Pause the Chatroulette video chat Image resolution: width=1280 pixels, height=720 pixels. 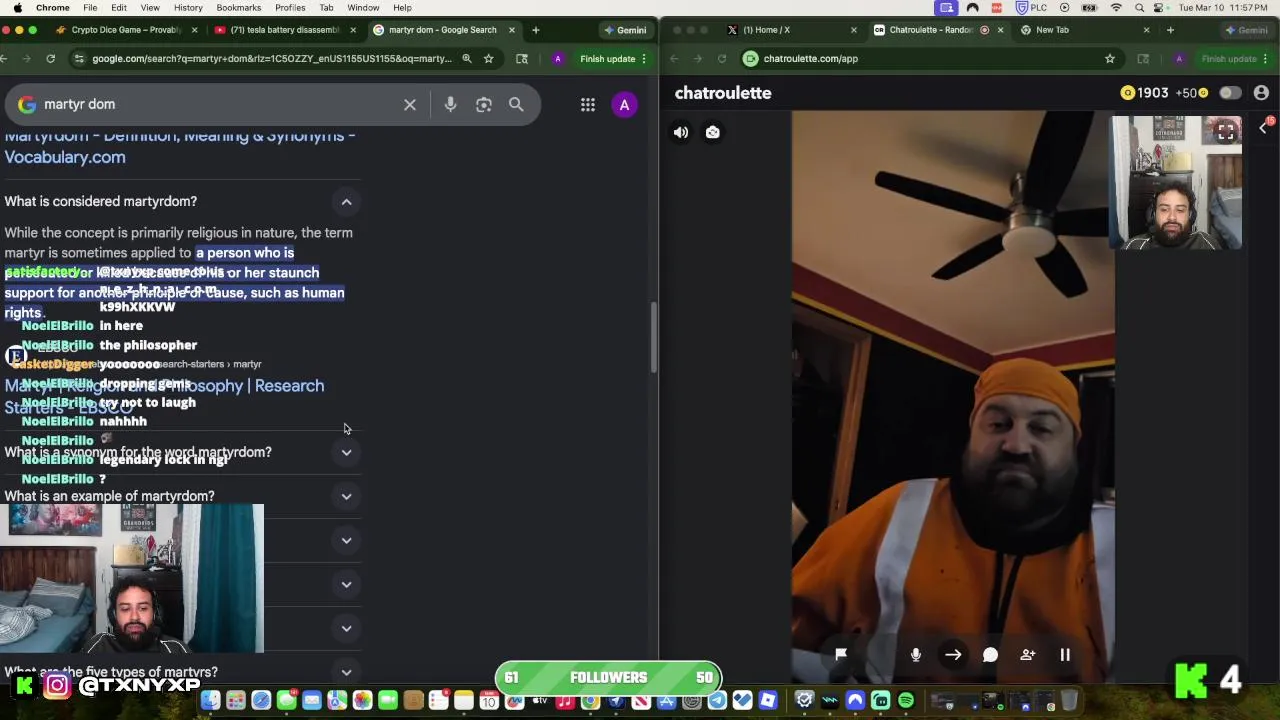pos(1065,655)
